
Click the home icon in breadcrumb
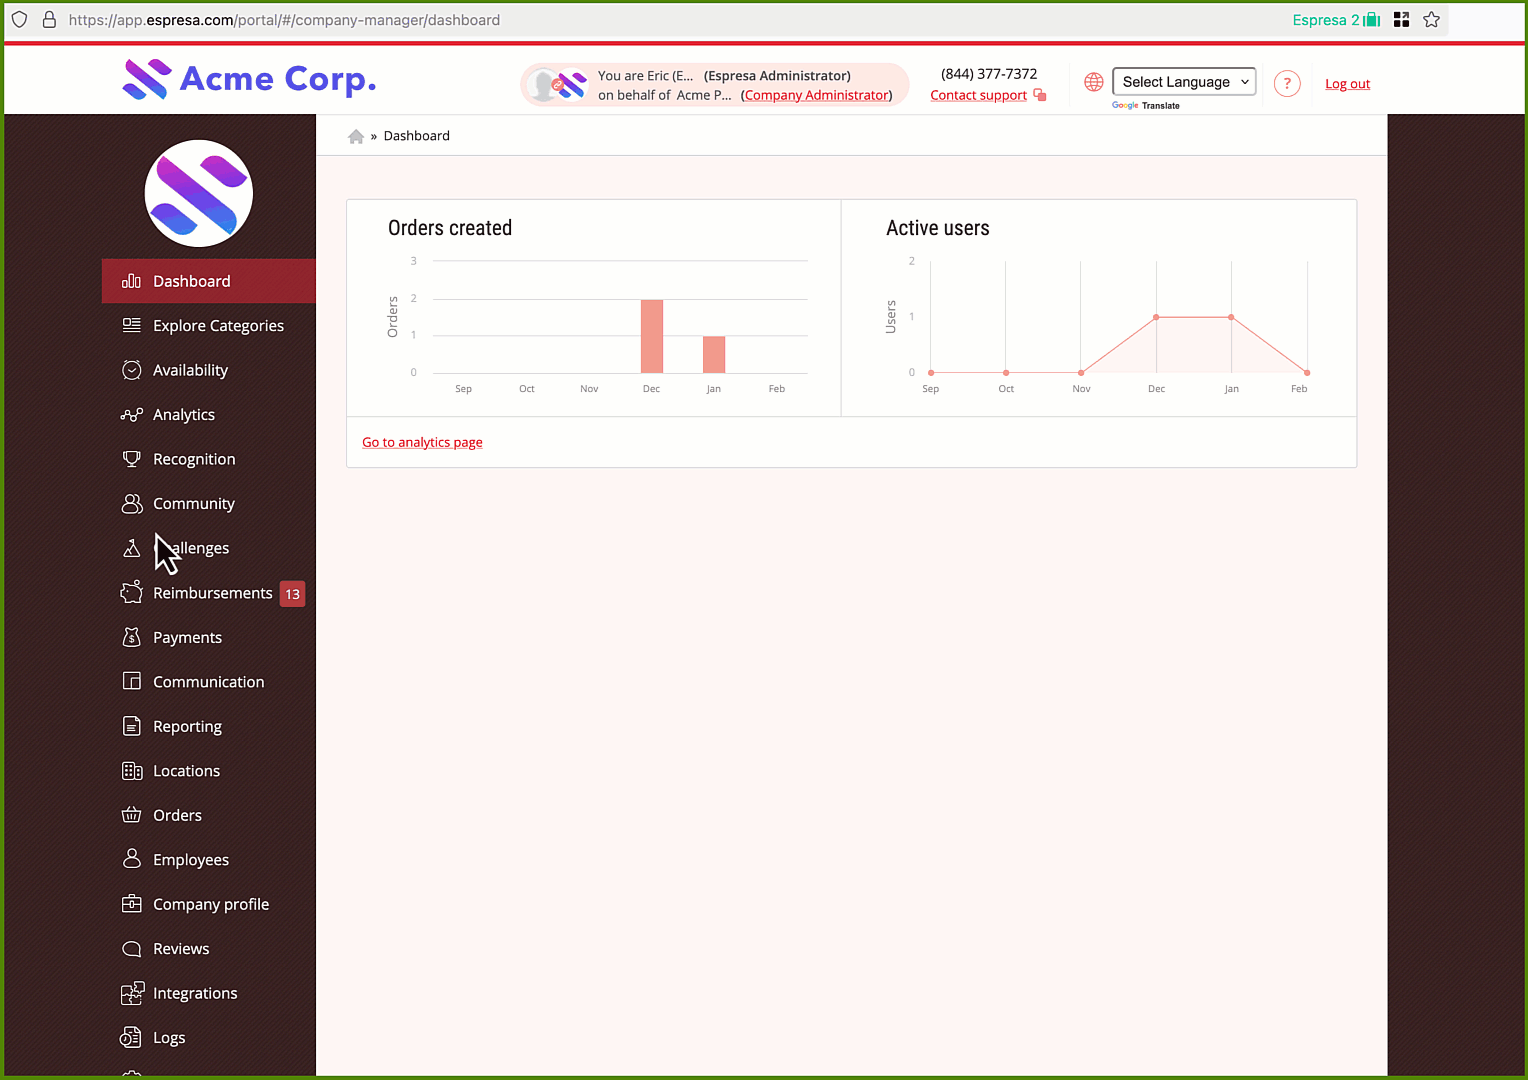(x=355, y=136)
